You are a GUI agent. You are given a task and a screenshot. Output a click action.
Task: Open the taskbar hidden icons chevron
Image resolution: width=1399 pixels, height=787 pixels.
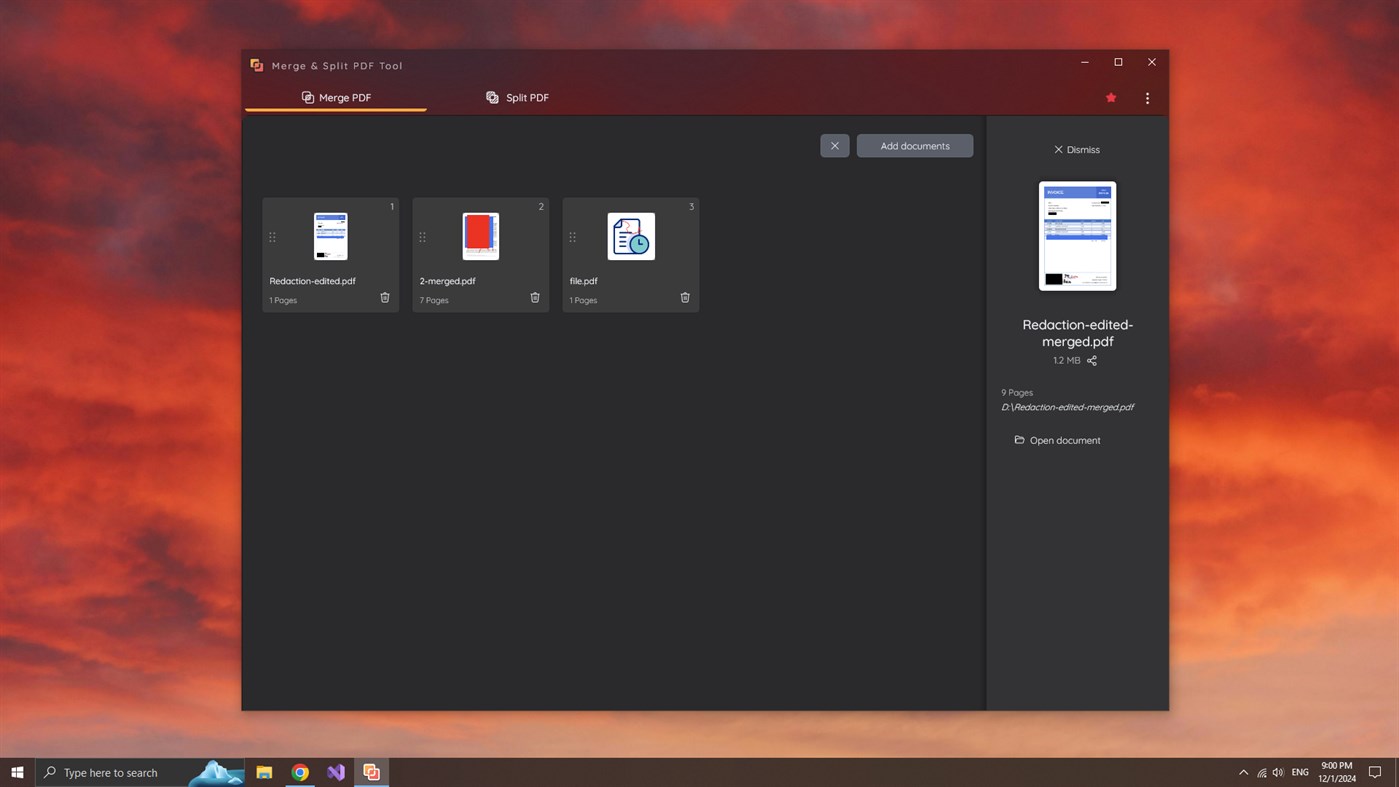pyautogui.click(x=1243, y=772)
